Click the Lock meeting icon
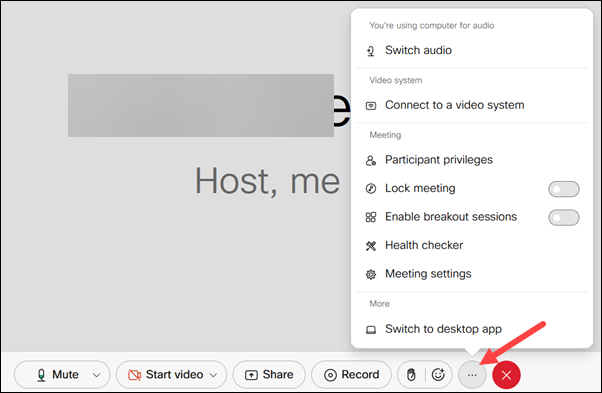This screenshot has width=602, height=393. 371,188
